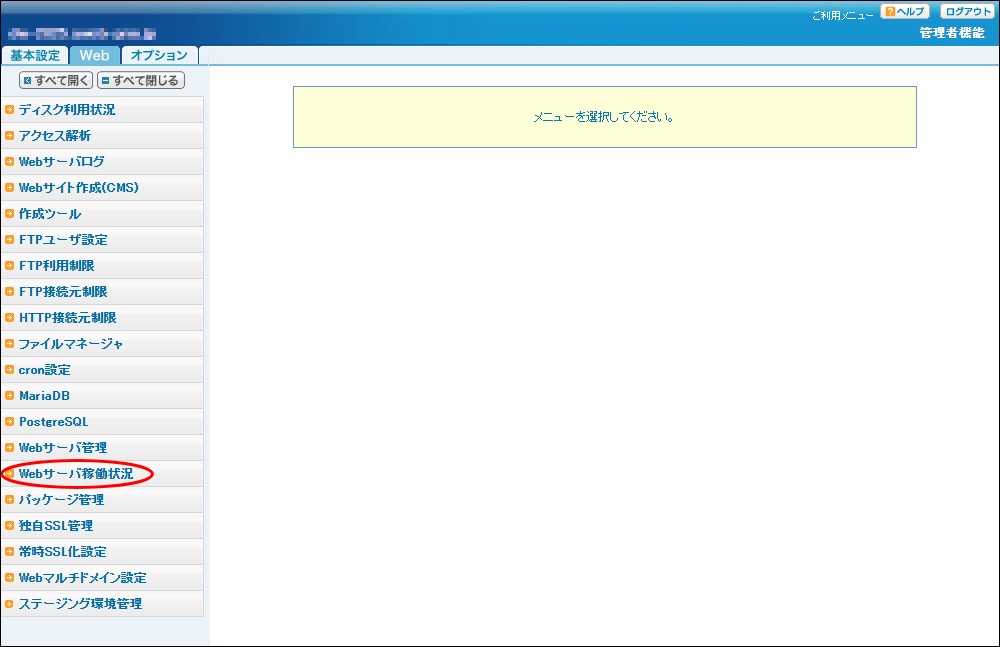Expand all menus with すべて開く
The width and height of the screenshot is (1000, 647).
pos(56,80)
